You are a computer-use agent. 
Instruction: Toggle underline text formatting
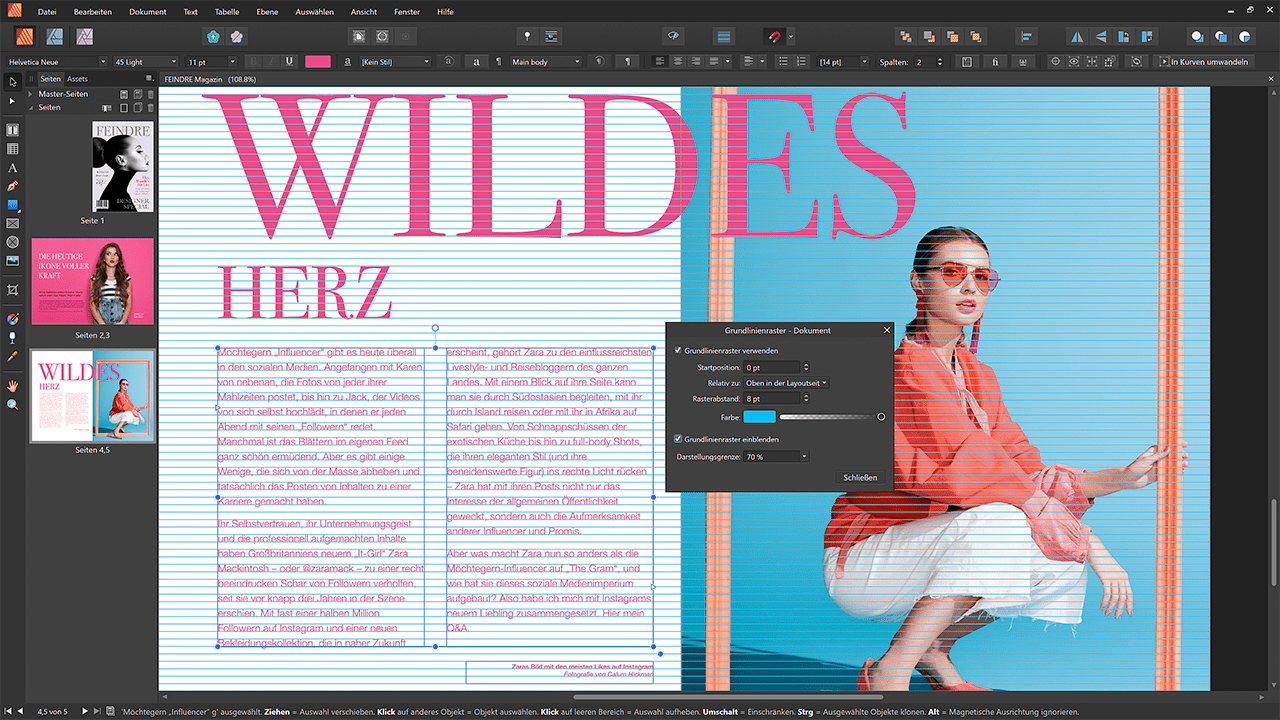[x=290, y=61]
